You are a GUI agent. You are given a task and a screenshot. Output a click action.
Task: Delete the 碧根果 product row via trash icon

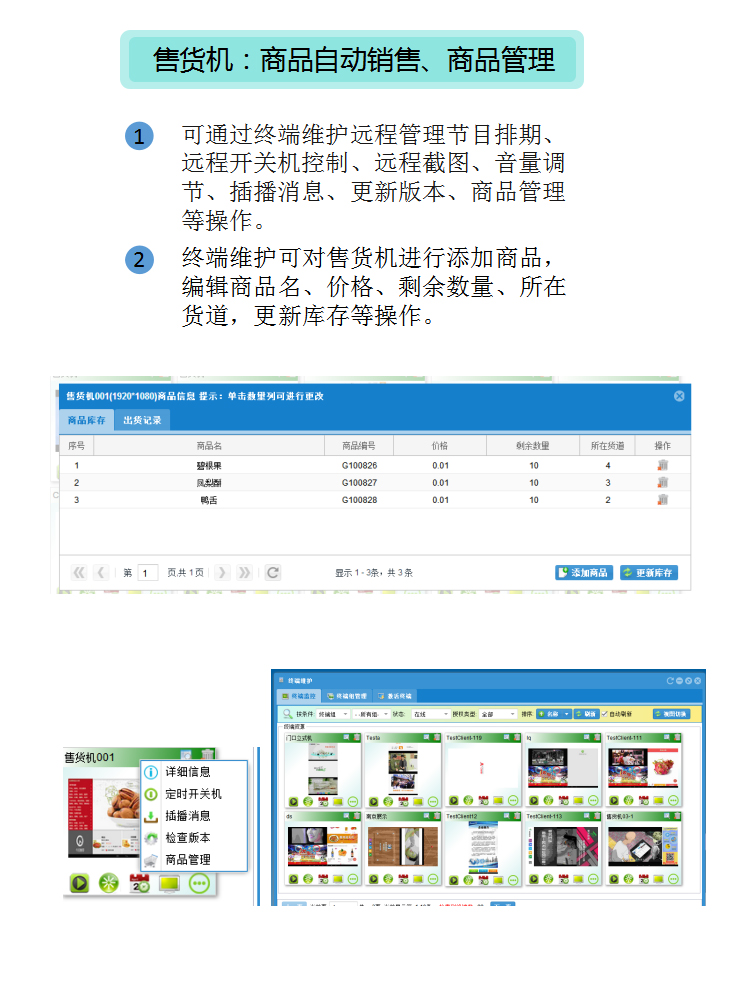[x=662, y=465]
